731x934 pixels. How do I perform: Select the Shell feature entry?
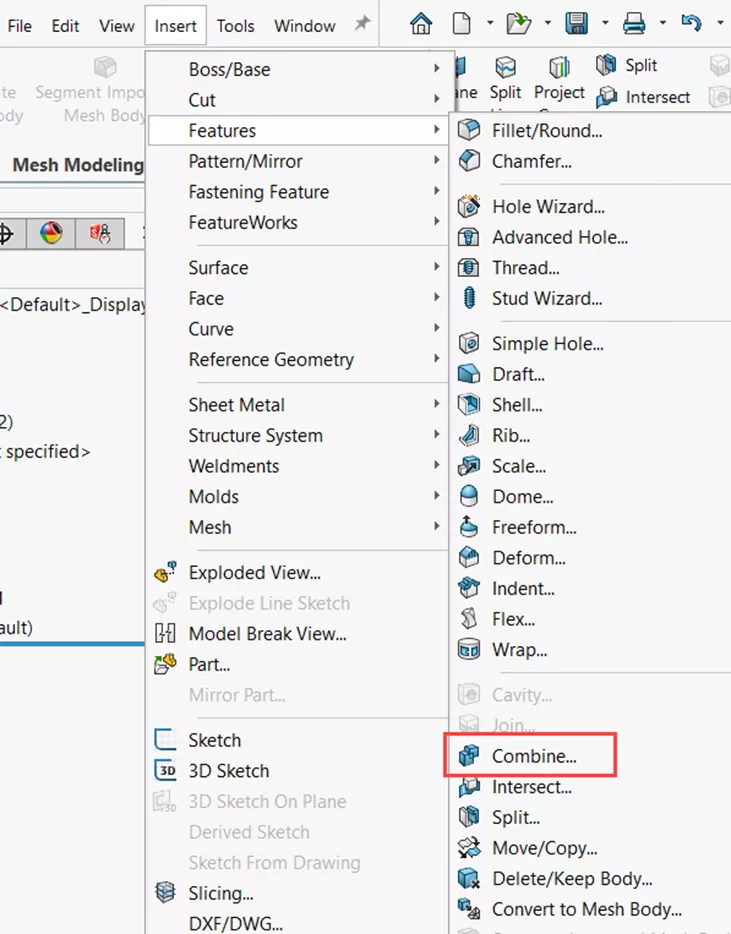(516, 405)
